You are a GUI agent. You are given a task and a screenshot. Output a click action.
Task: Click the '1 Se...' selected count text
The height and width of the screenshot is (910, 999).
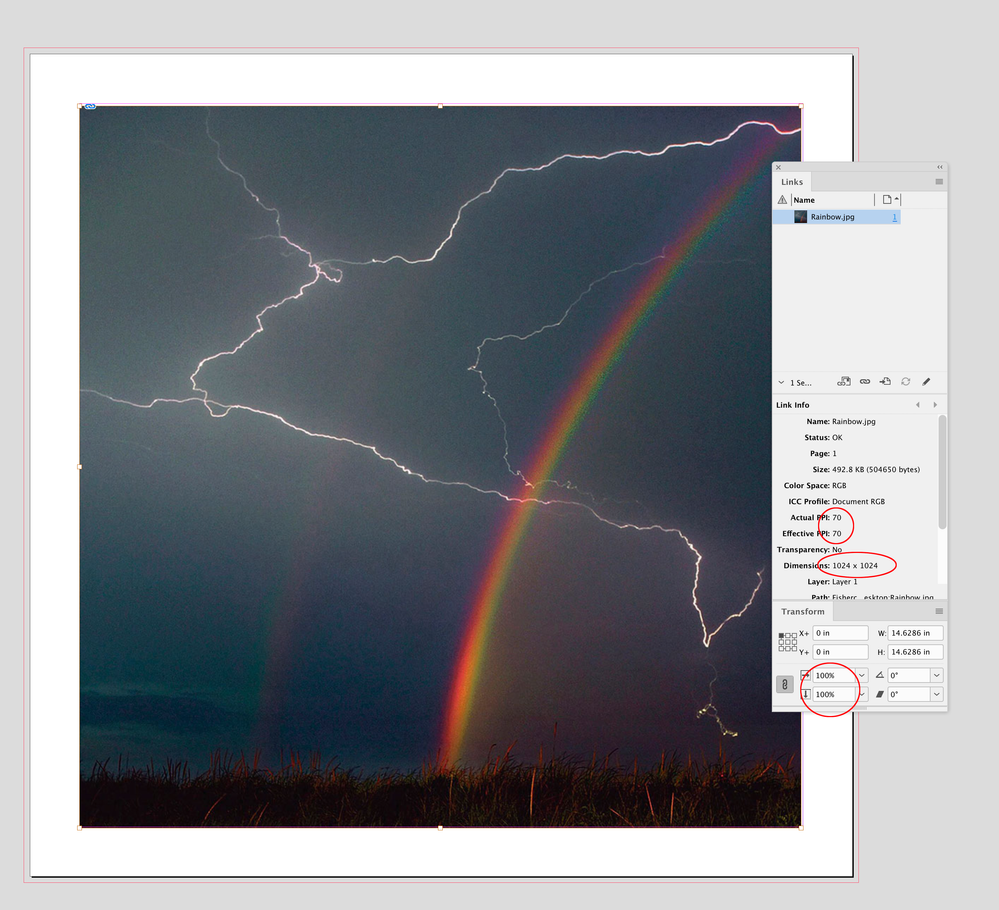(801, 383)
